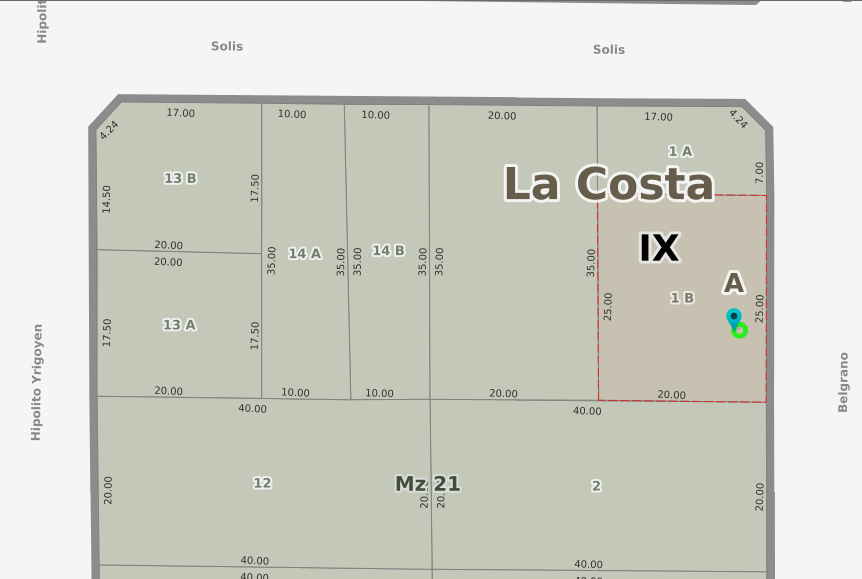The width and height of the screenshot is (862, 579).
Task: Click the 14.50 dimension label
Action: click(107, 198)
